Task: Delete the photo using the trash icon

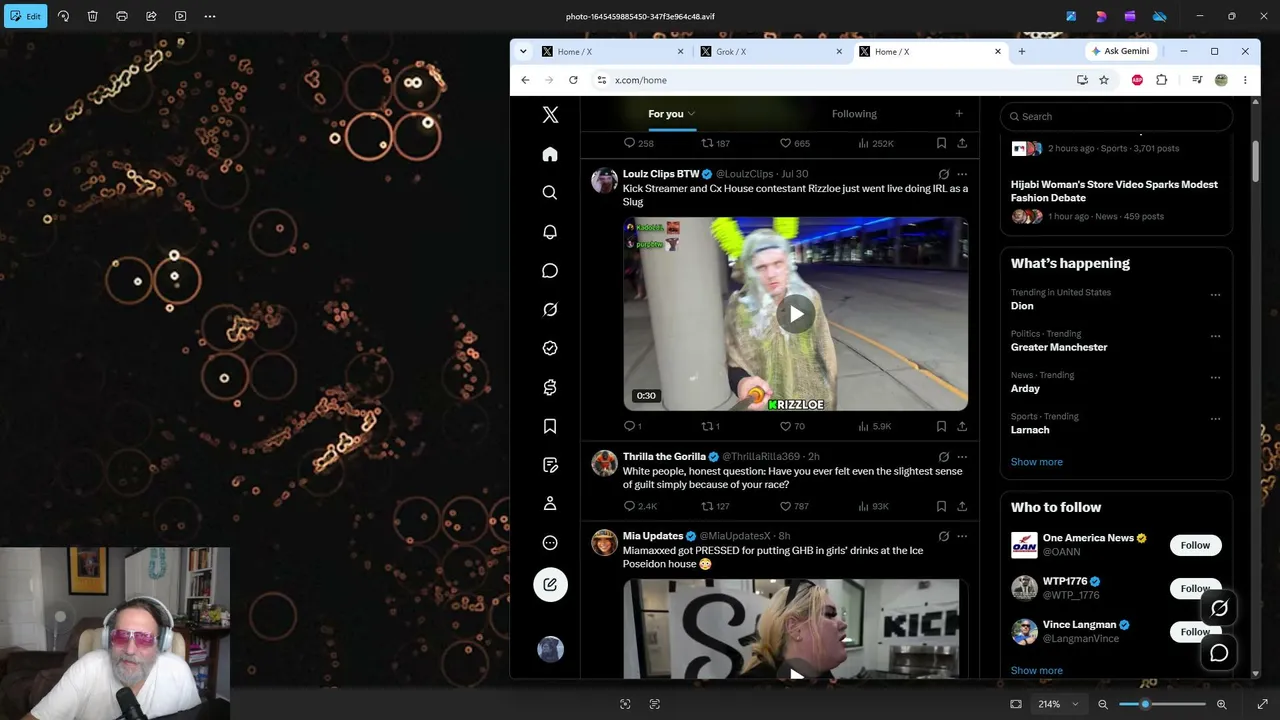Action: click(x=92, y=16)
